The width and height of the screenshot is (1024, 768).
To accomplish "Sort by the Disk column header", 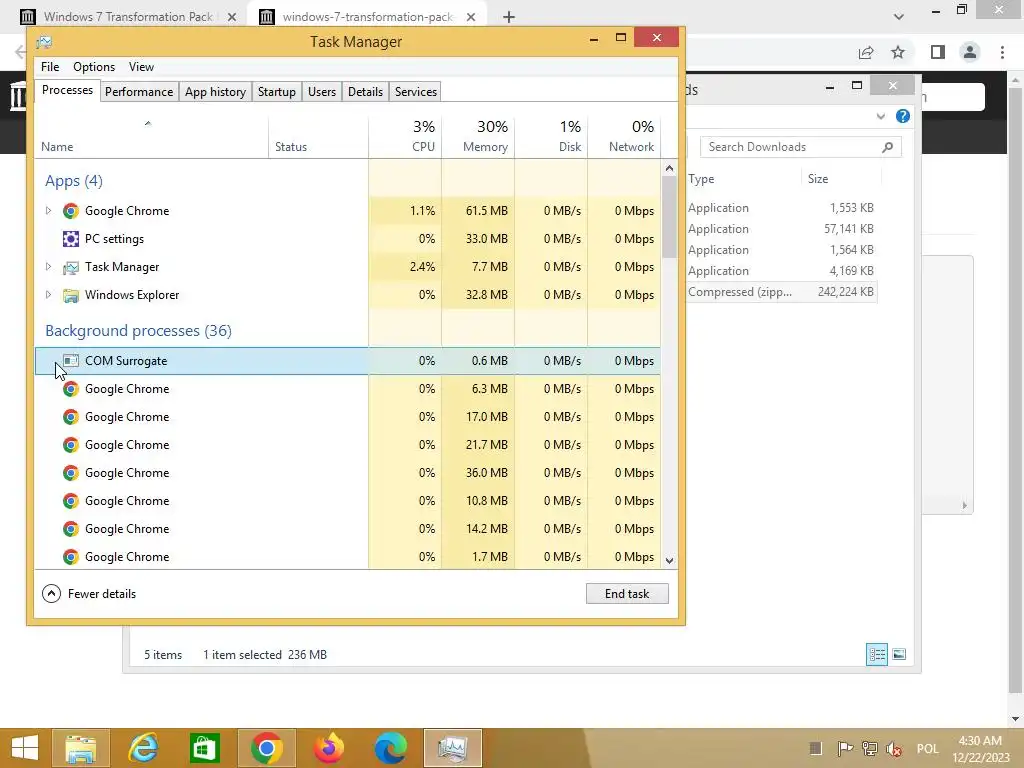I will click(x=551, y=136).
